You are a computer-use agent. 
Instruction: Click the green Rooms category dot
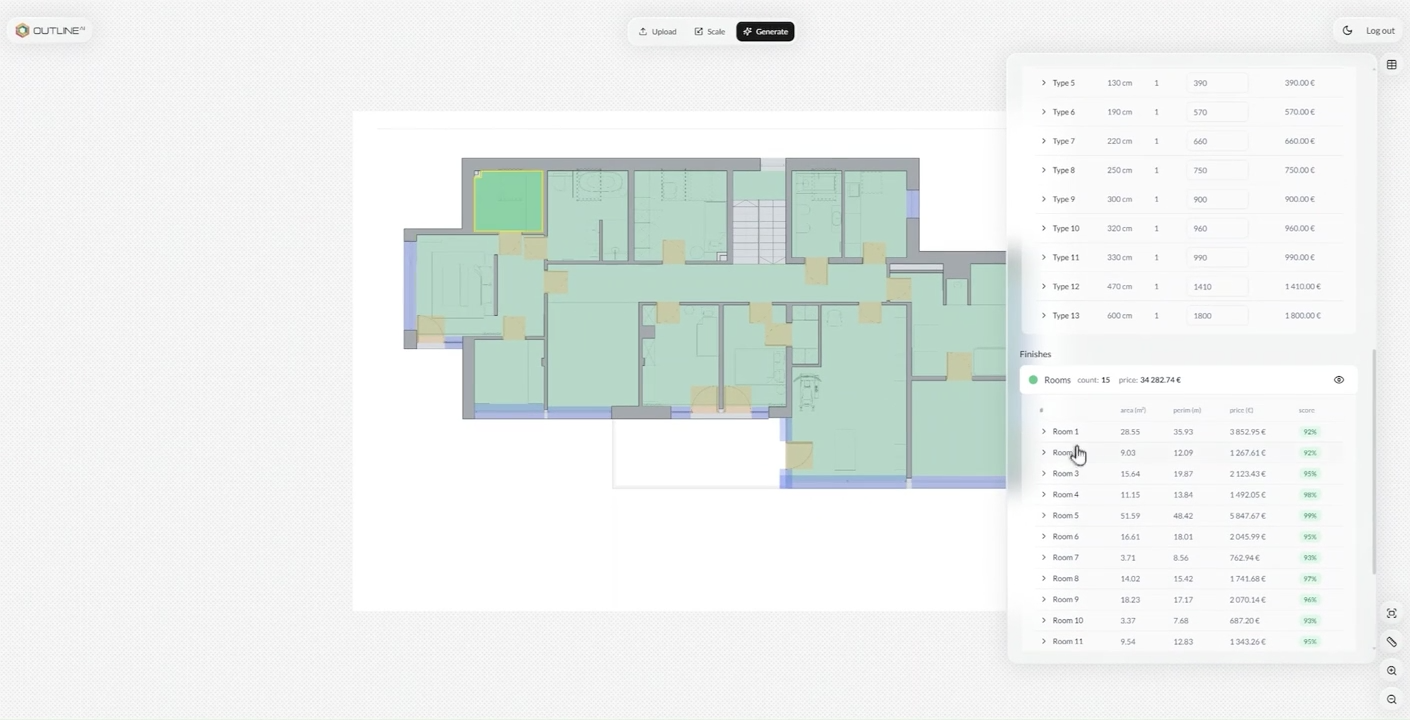1033,380
